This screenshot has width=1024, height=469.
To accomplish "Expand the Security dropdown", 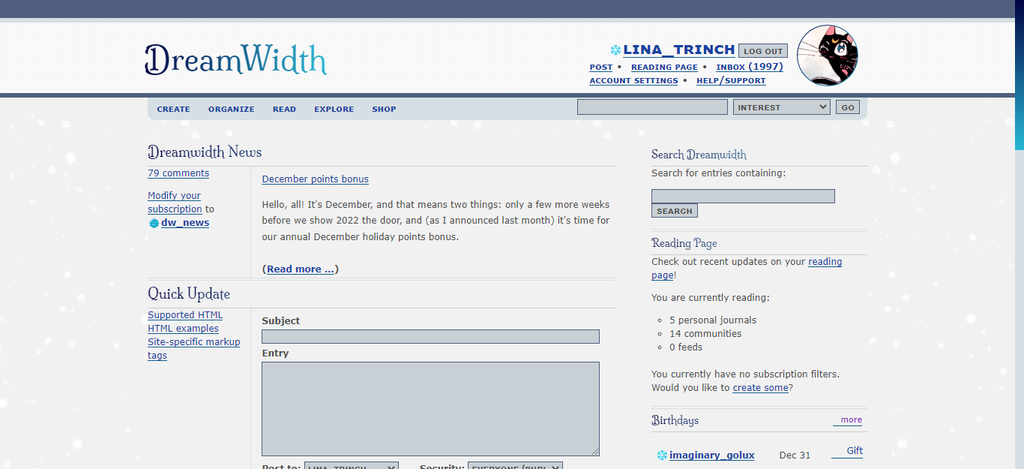I will click(x=515, y=466).
